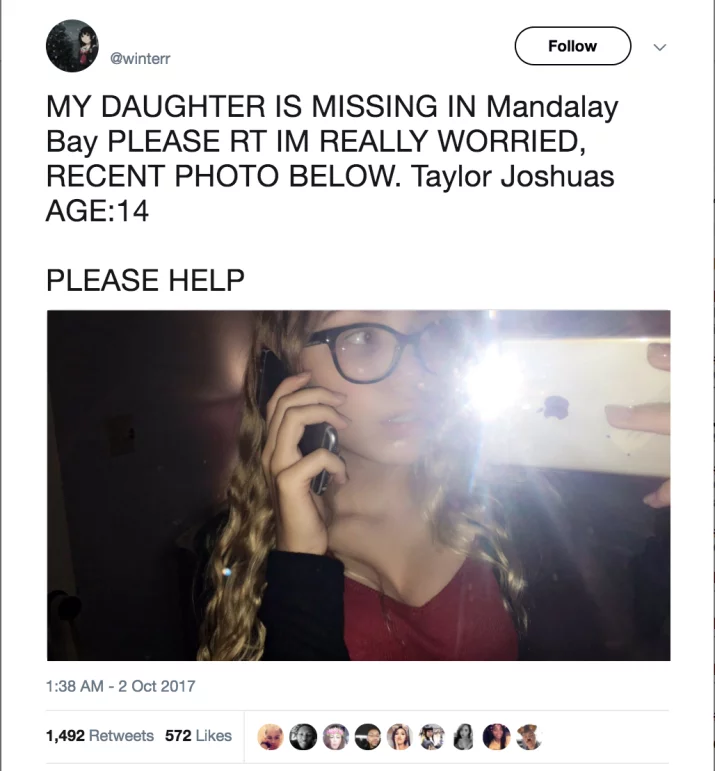Open the last liker's avatar

(529, 737)
